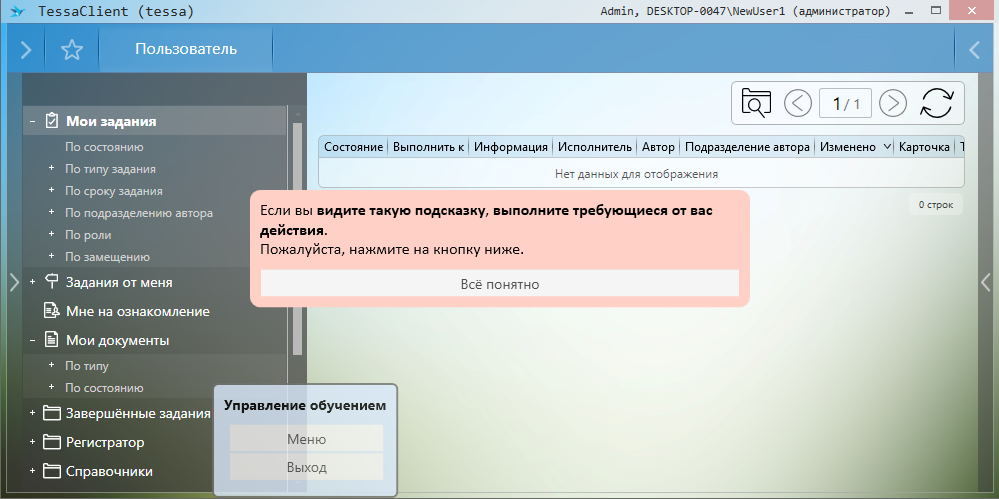Open the Пользователь tab
Image resolution: width=999 pixels, height=499 pixels.
tap(186, 49)
